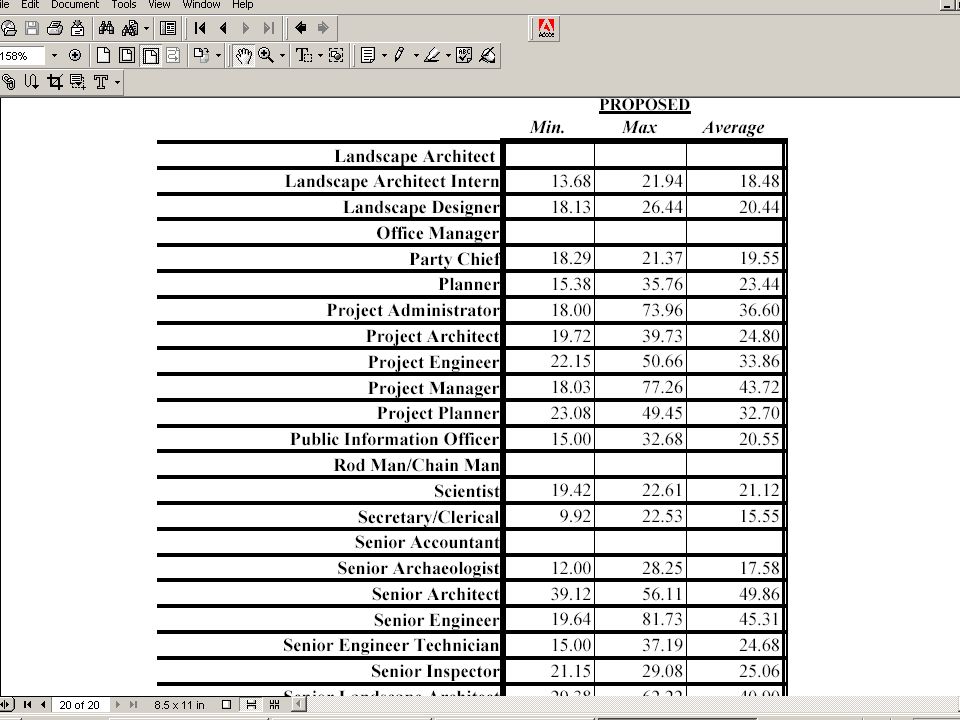Select the Text Select tool
The height and width of the screenshot is (720, 960).
pos(304,56)
